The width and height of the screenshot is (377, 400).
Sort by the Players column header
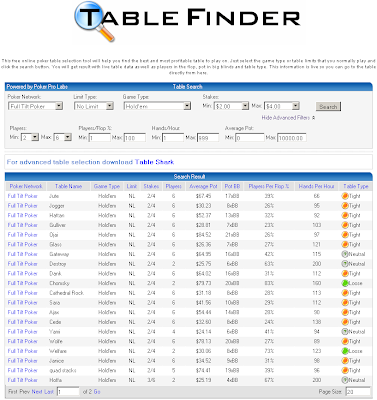pos(174,186)
